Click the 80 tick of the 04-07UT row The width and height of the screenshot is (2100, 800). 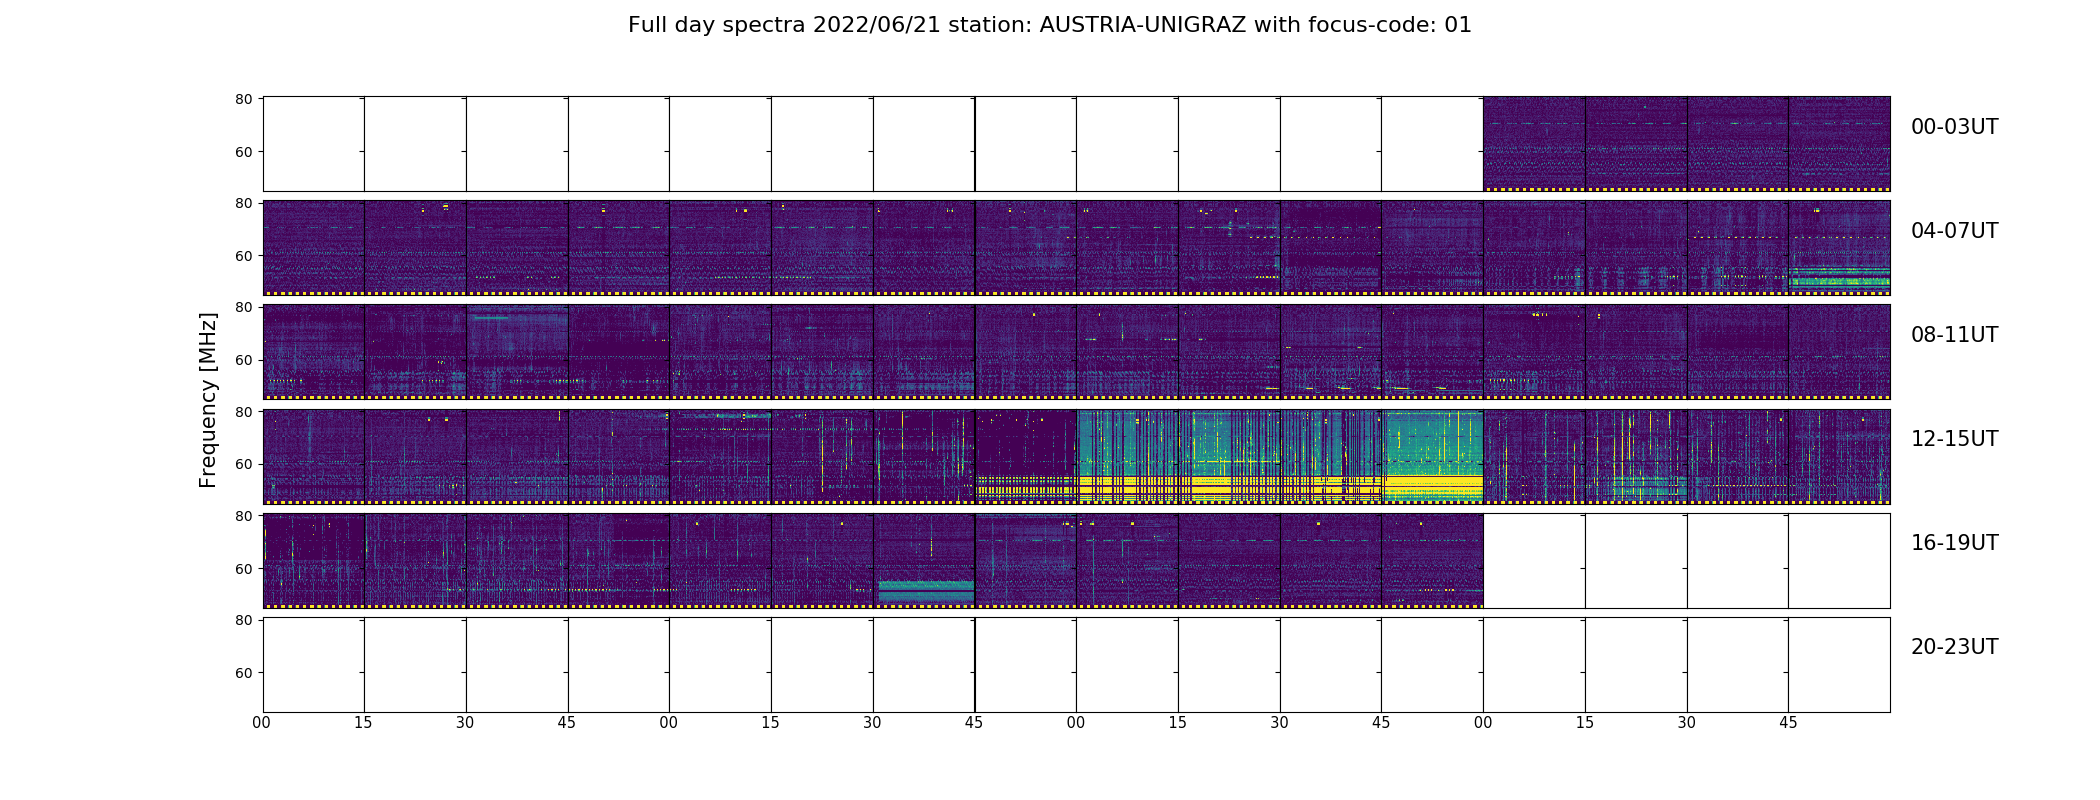243,203
